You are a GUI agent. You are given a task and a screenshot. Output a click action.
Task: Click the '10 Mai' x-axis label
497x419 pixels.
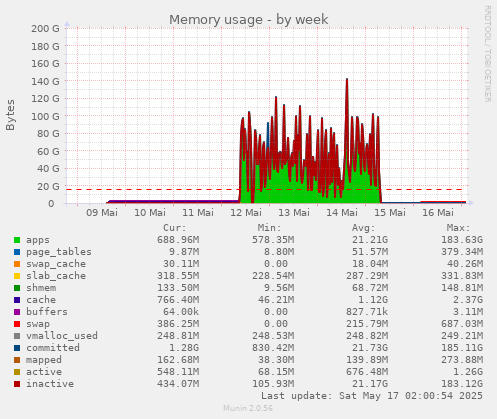(x=150, y=213)
